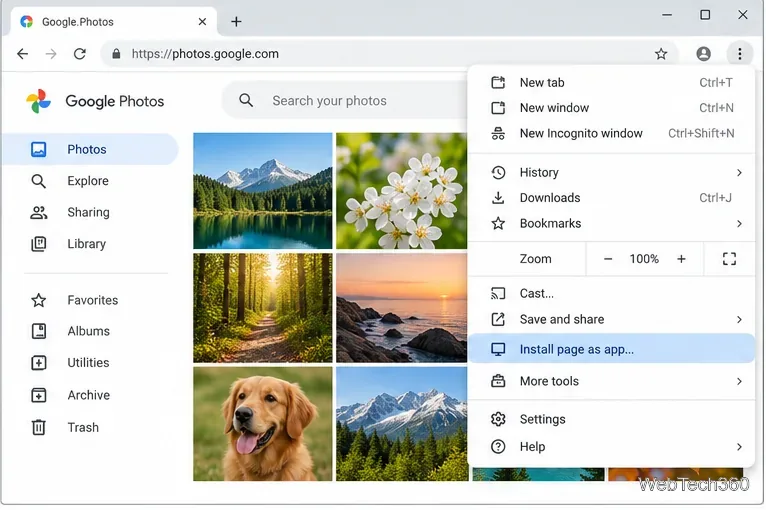Image resolution: width=766 pixels, height=510 pixels.
Task: Select Cast... from the menu
Action: 611,294
